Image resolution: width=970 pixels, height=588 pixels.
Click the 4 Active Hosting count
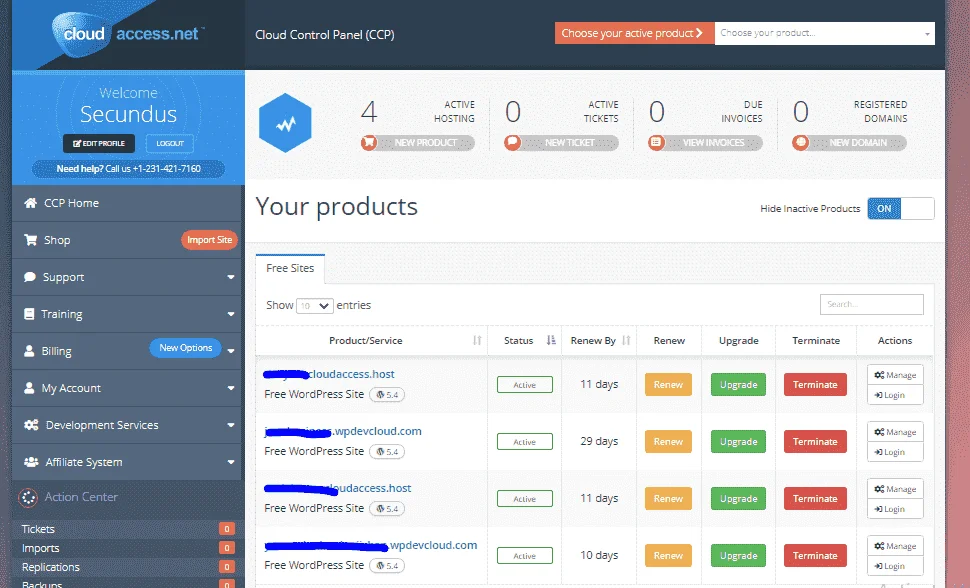(369, 111)
